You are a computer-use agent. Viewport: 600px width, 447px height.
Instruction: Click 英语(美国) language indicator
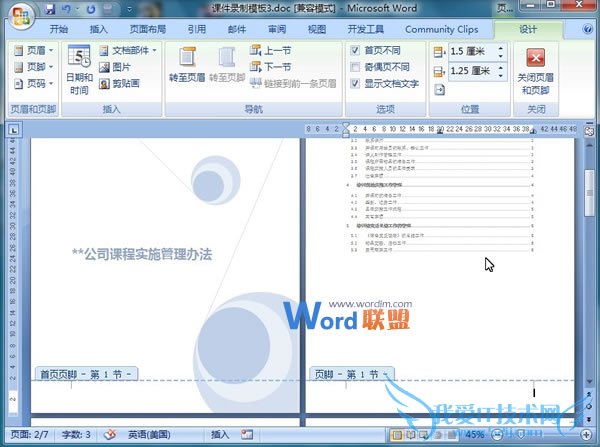coord(149,435)
